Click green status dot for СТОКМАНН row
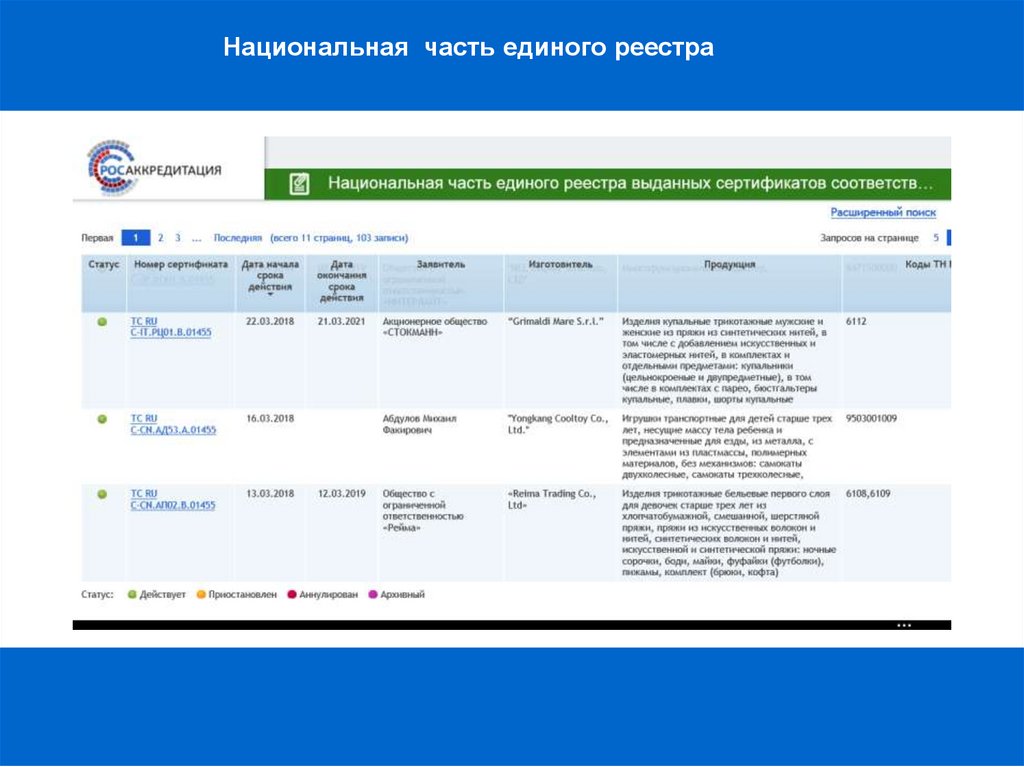 (102, 322)
